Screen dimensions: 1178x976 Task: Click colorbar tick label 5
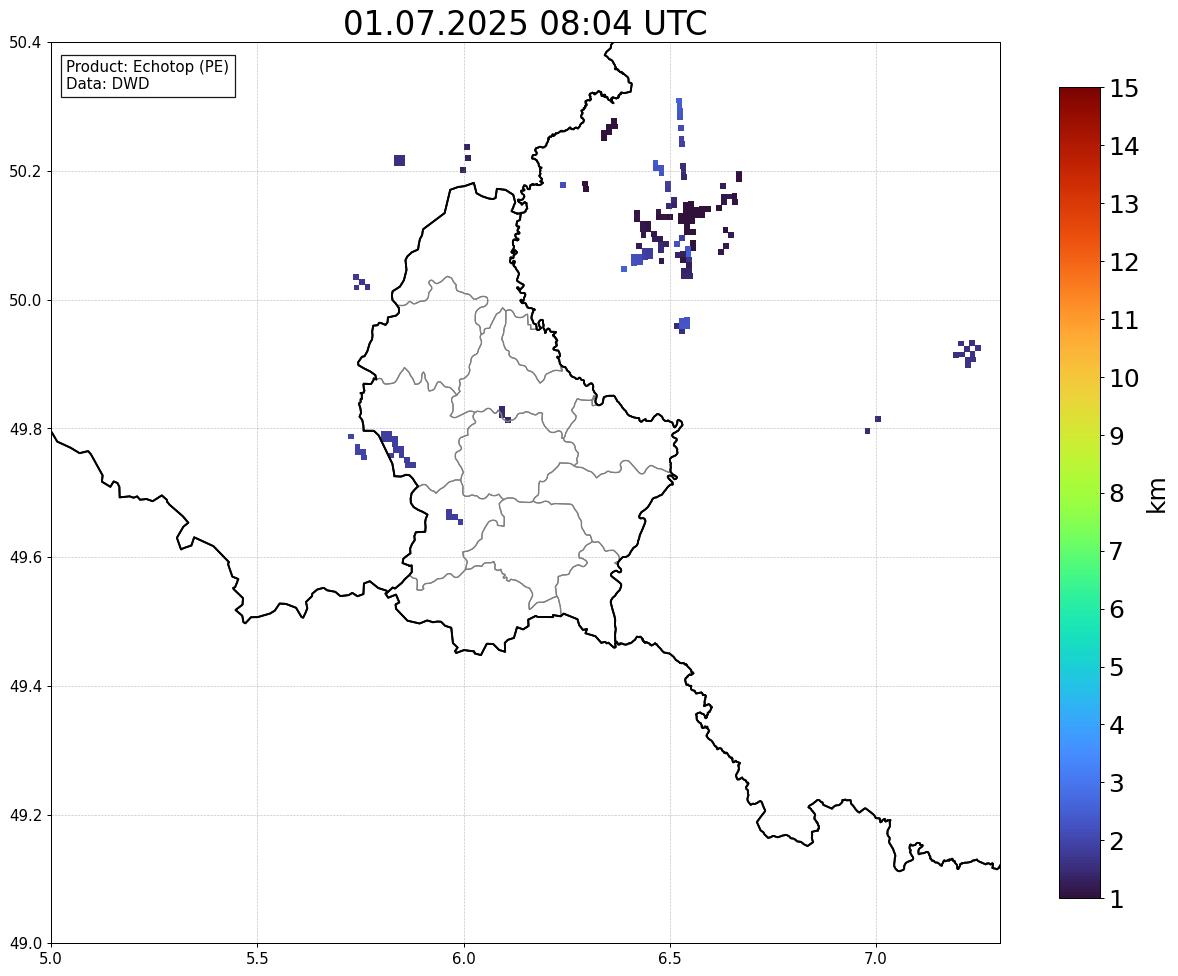coord(1117,667)
